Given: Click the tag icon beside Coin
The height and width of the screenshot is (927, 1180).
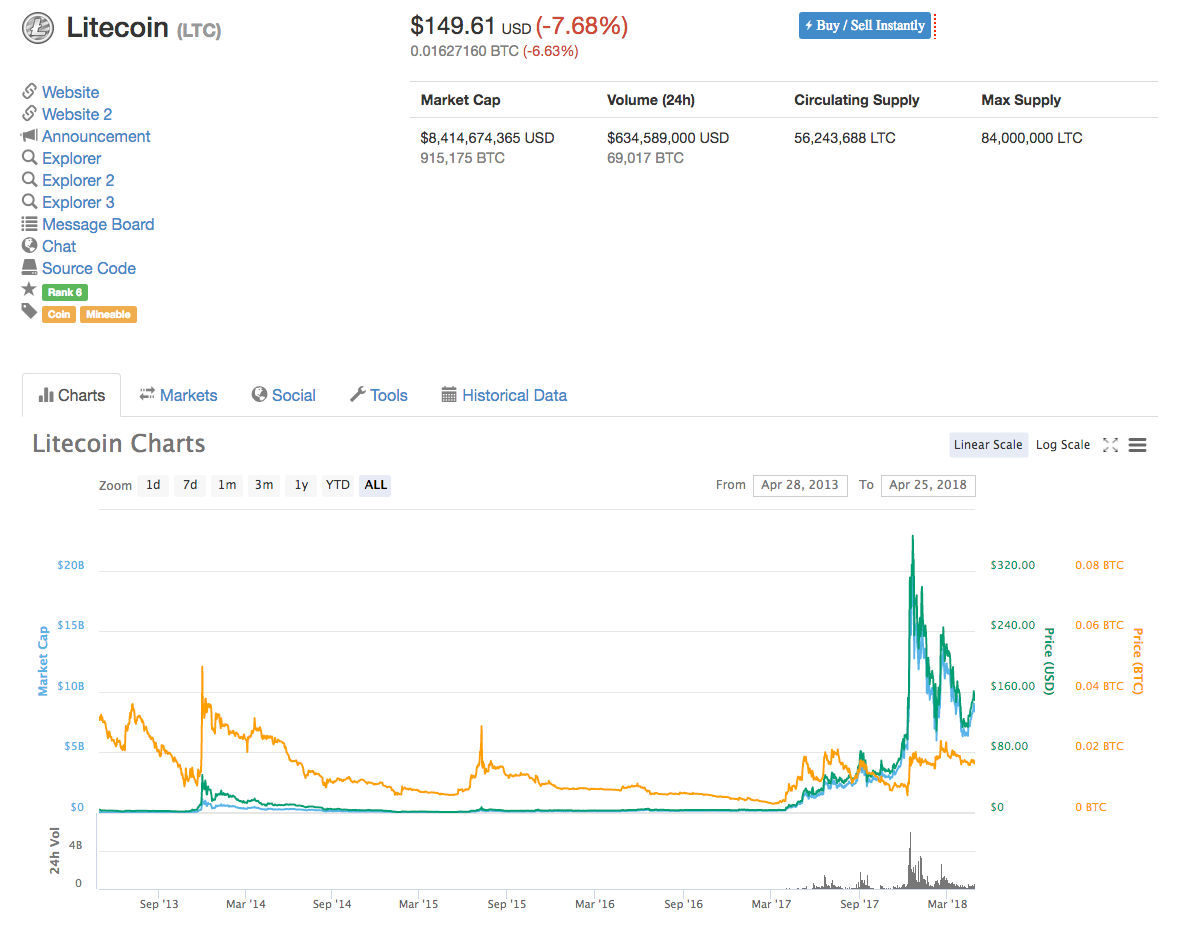Looking at the screenshot, I should coord(29,312).
